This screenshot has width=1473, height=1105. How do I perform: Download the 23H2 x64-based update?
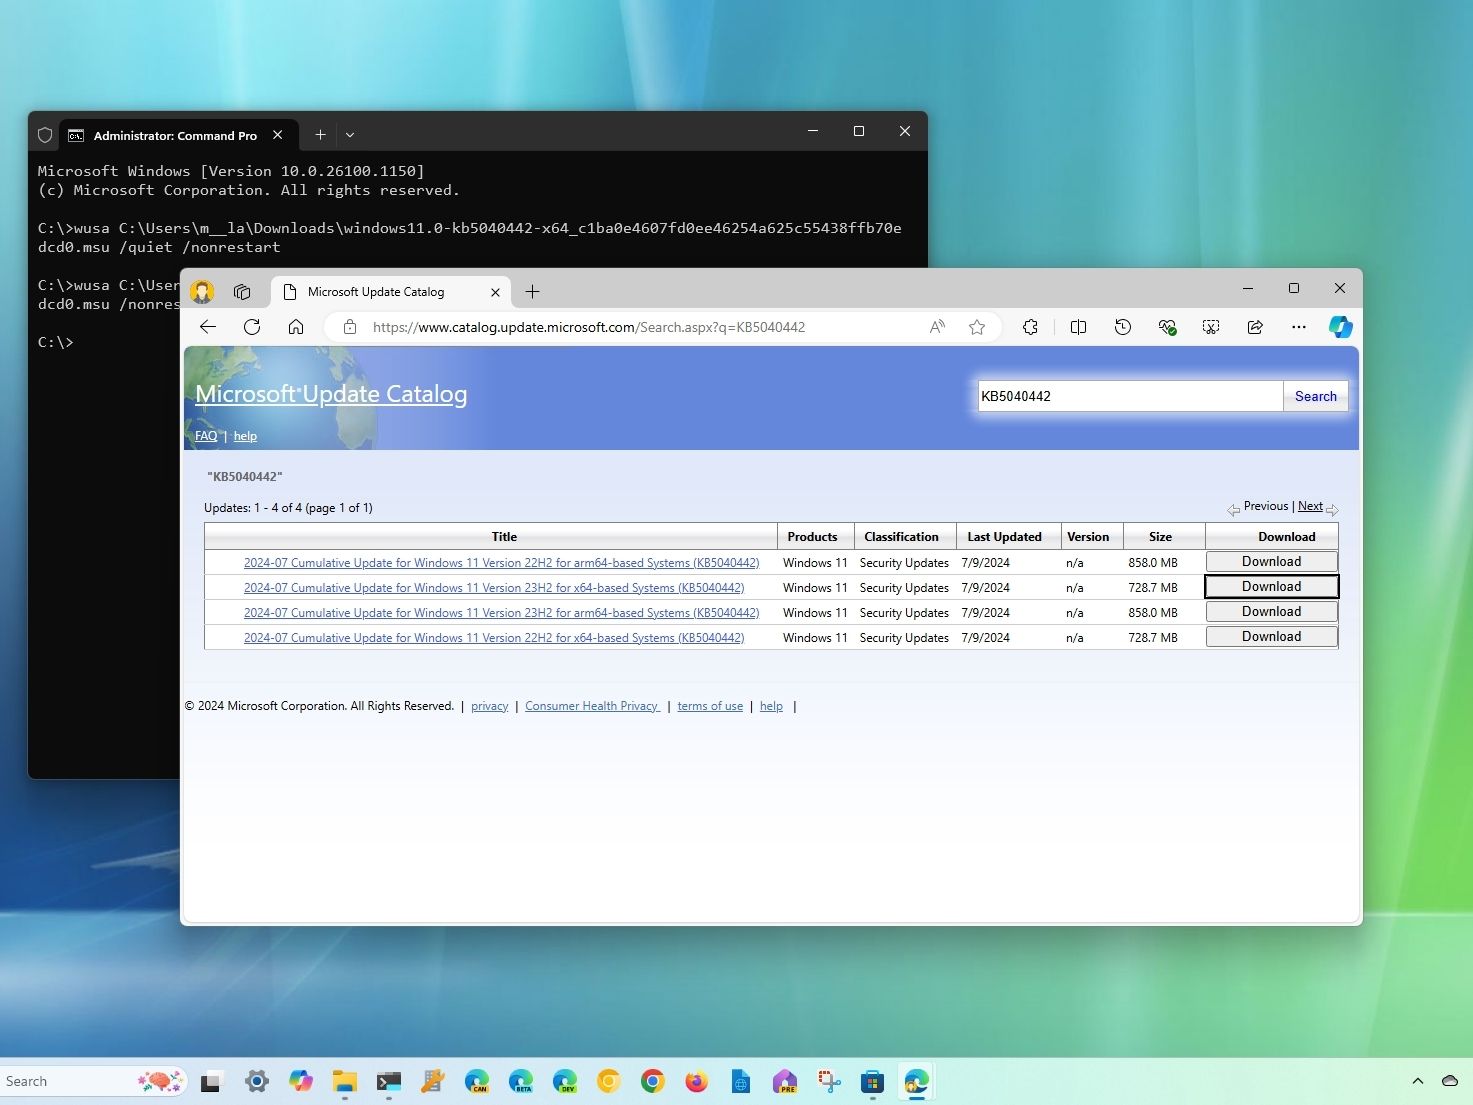pyautogui.click(x=1271, y=587)
